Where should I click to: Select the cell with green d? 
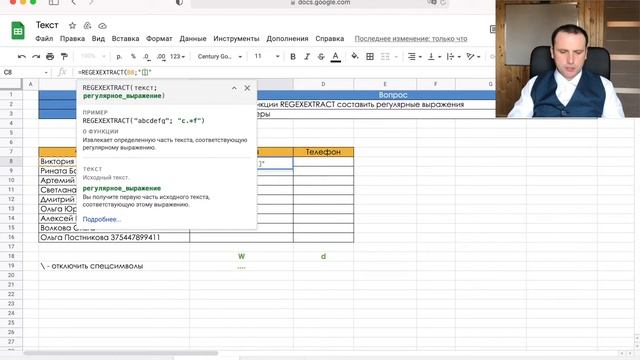pyautogui.click(x=323, y=256)
